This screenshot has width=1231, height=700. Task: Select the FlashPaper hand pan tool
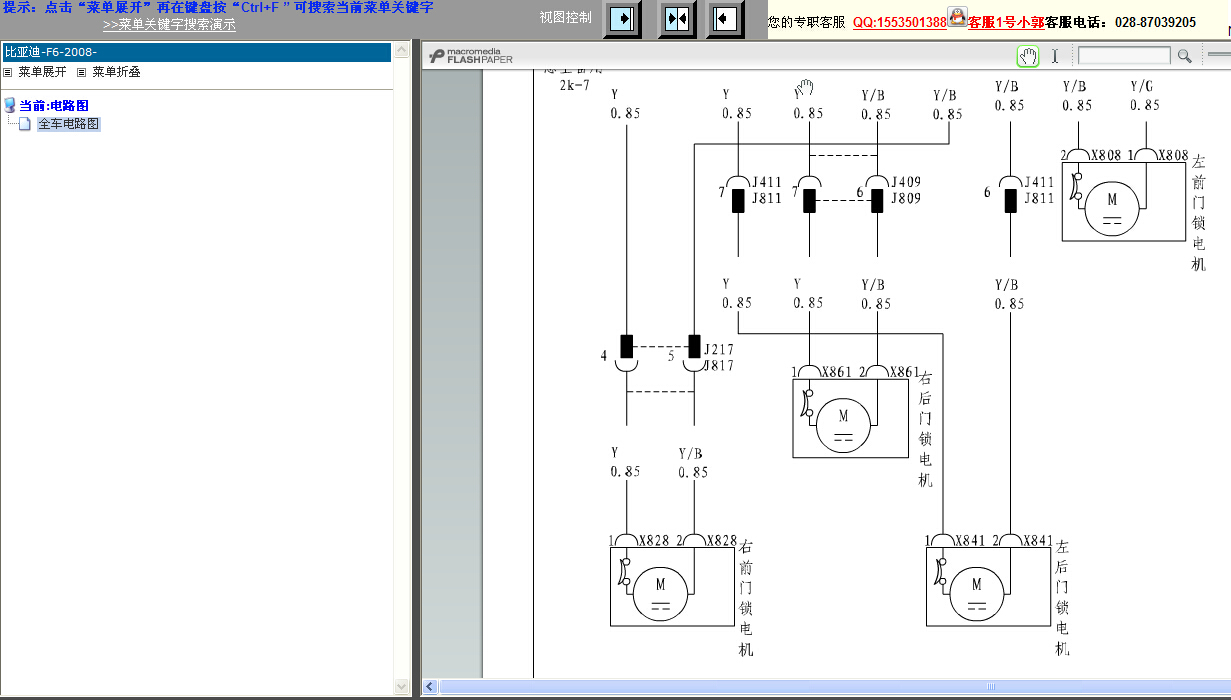pyautogui.click(x=1028, y=56)
